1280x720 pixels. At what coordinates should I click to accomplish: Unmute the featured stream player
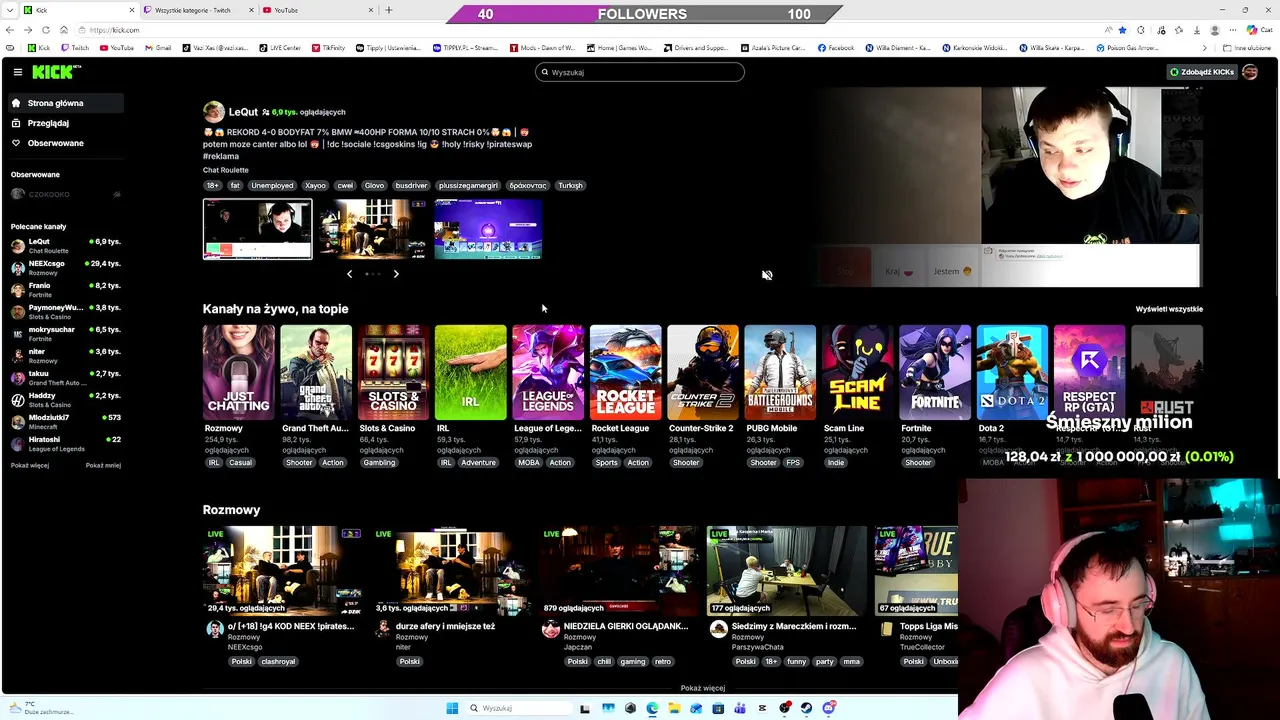pyautogui.click(x=767, y=275)
